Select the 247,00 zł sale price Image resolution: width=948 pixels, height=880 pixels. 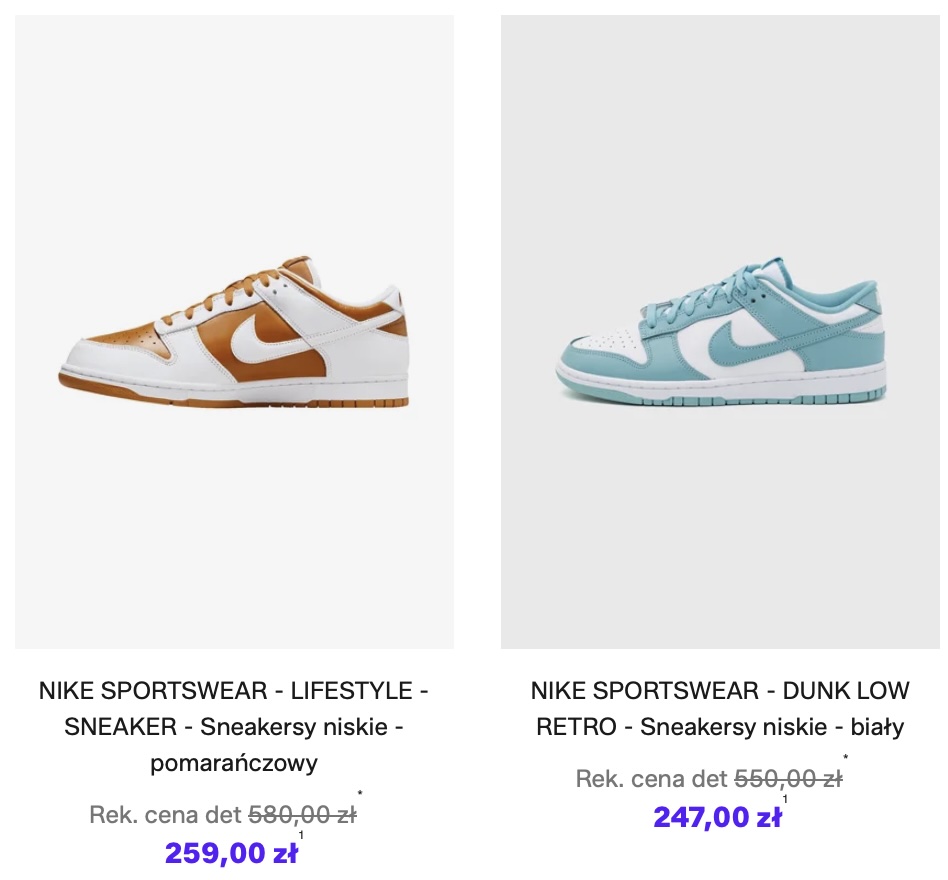coord(717,817)
